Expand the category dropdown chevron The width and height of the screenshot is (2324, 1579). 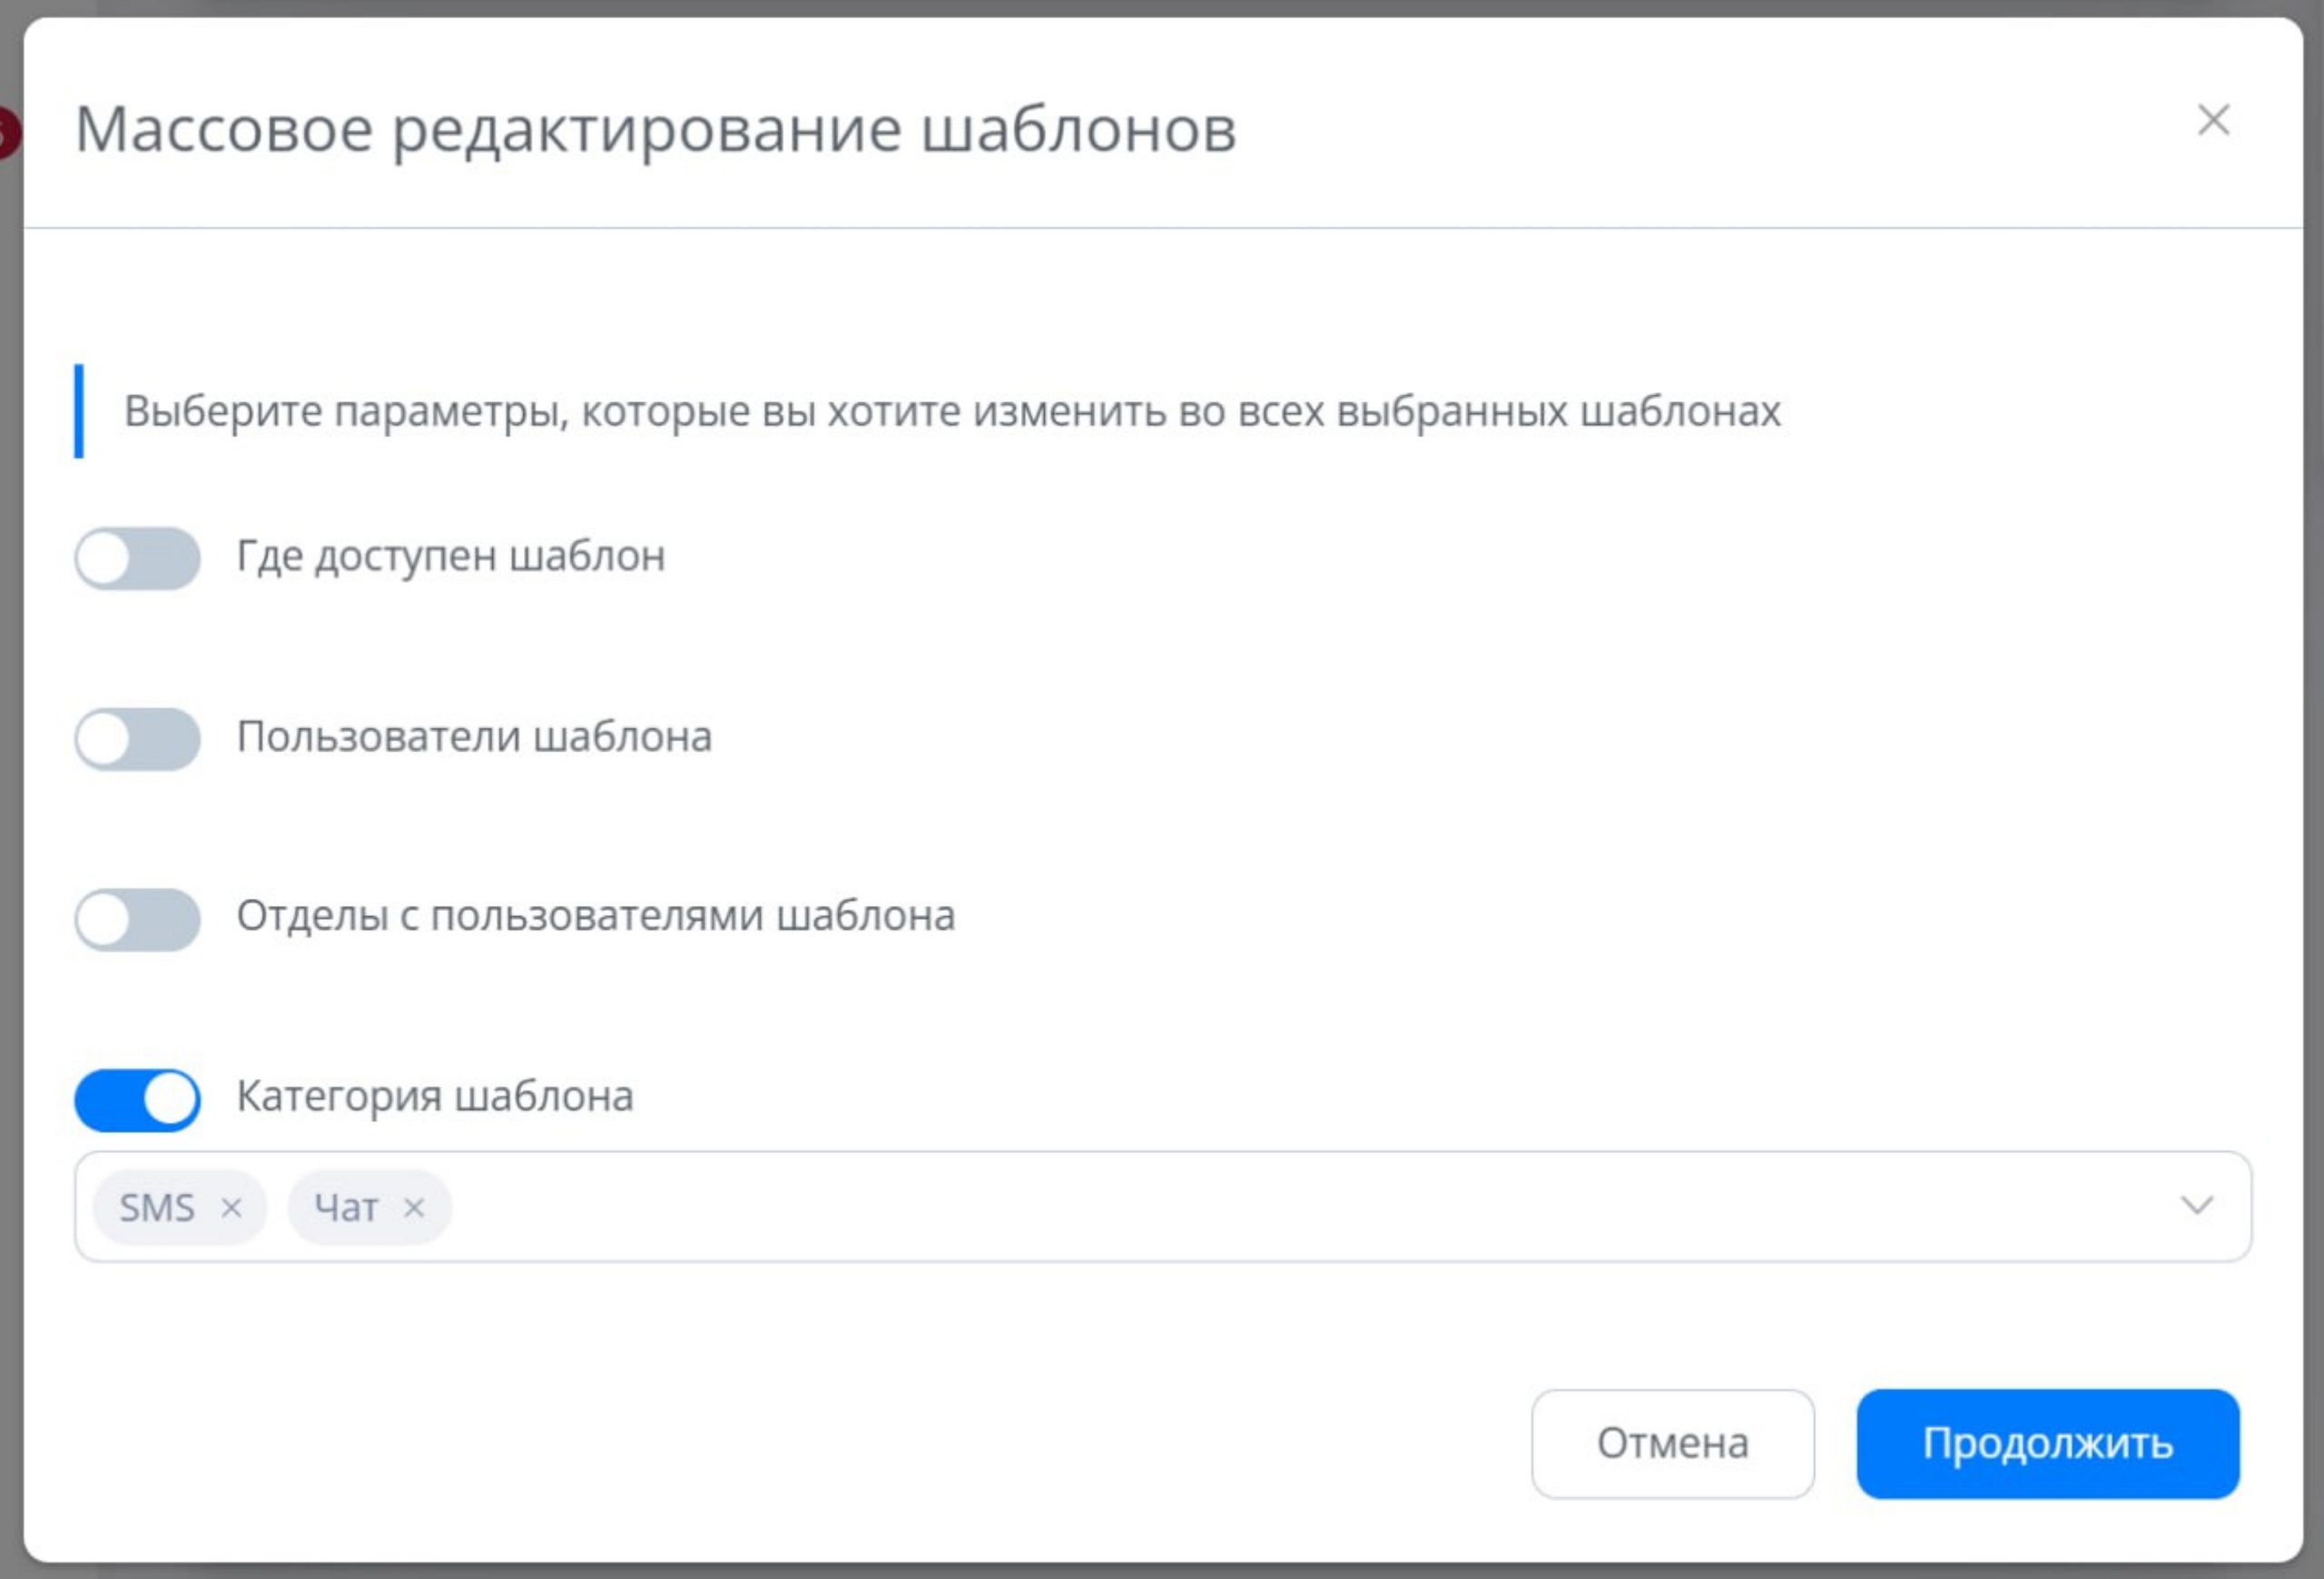[2196, 1206]
